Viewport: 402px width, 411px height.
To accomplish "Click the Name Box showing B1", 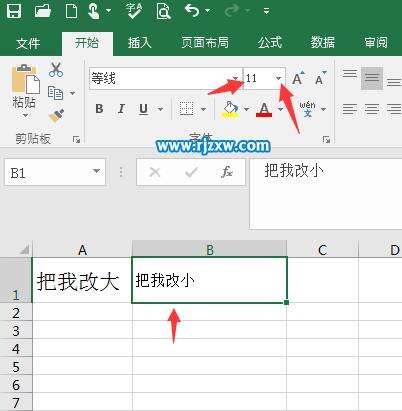I will click(47, 173).
